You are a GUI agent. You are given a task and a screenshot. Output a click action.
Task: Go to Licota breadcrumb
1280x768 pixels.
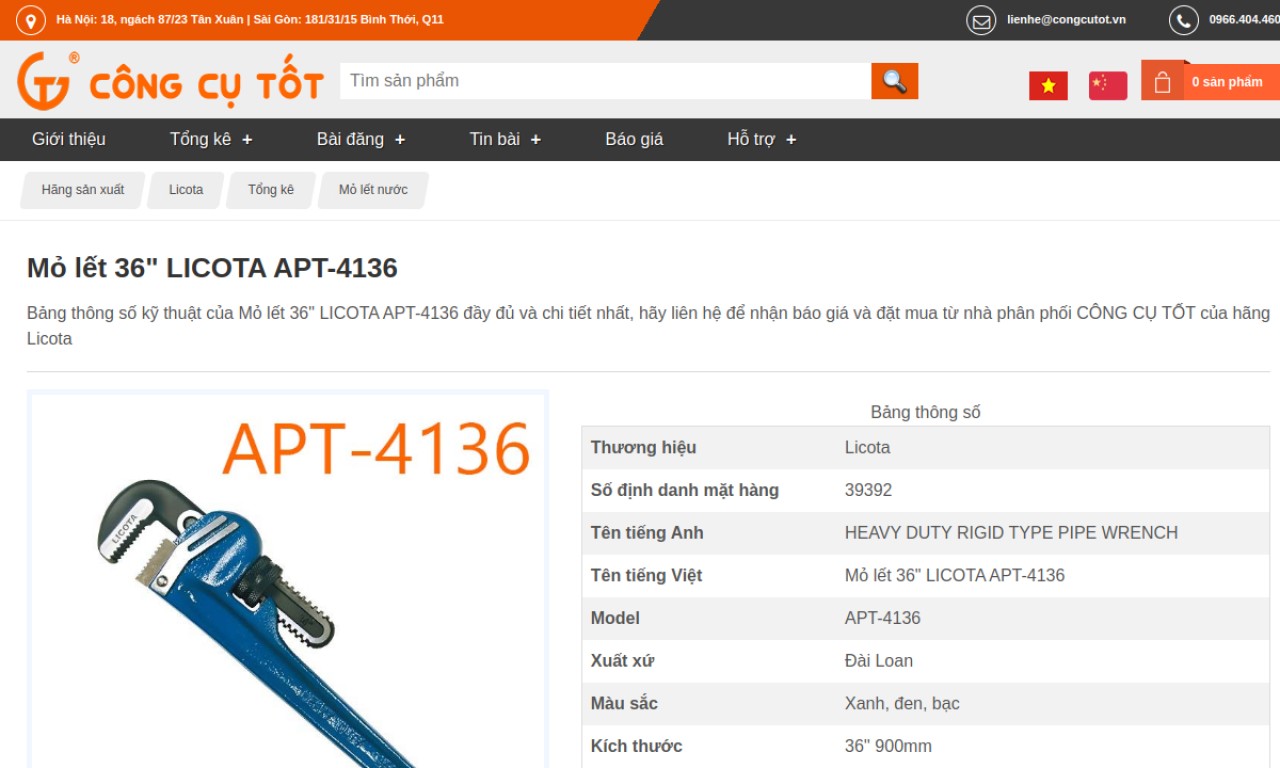pyautogui.click(x=186, y=190)
